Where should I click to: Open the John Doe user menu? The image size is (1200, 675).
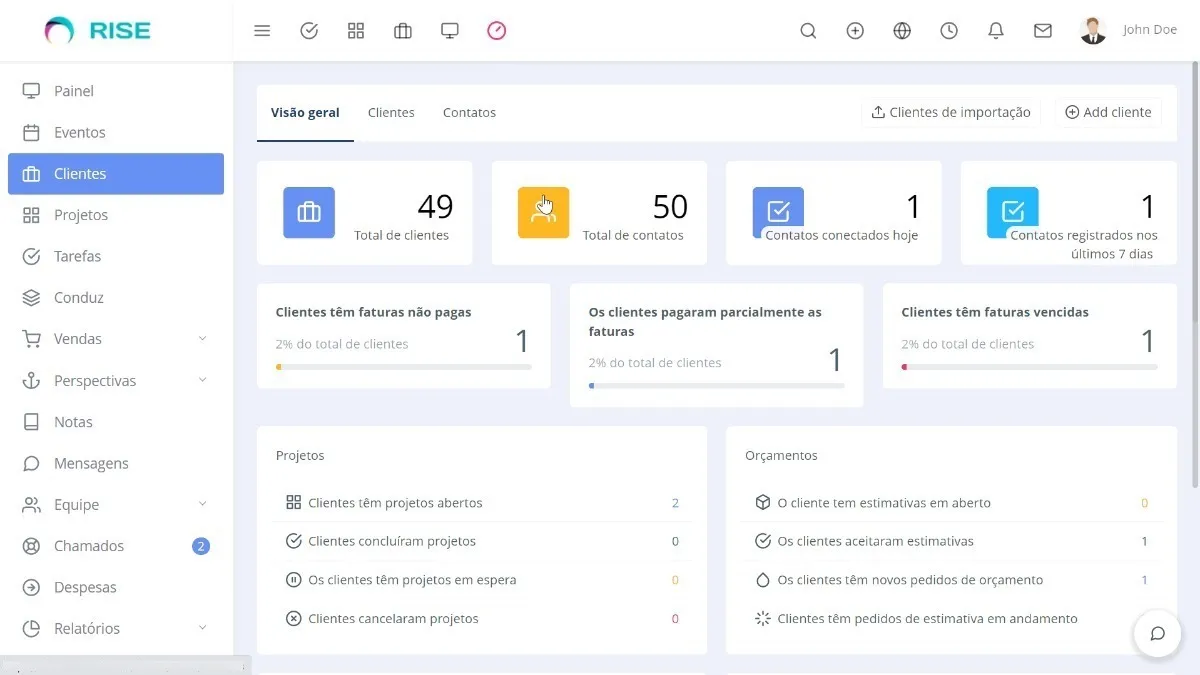[1129, 31]
